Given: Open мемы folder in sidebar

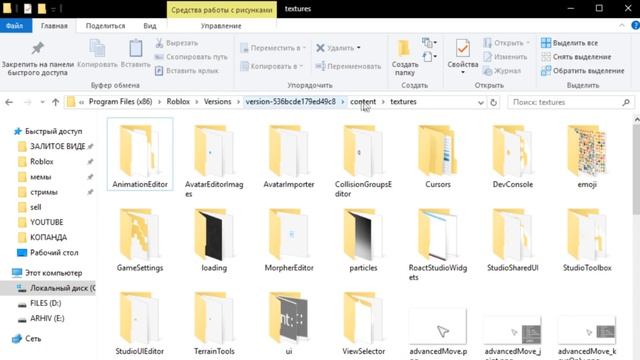Looking at the screenshot, I should [40, 177].
